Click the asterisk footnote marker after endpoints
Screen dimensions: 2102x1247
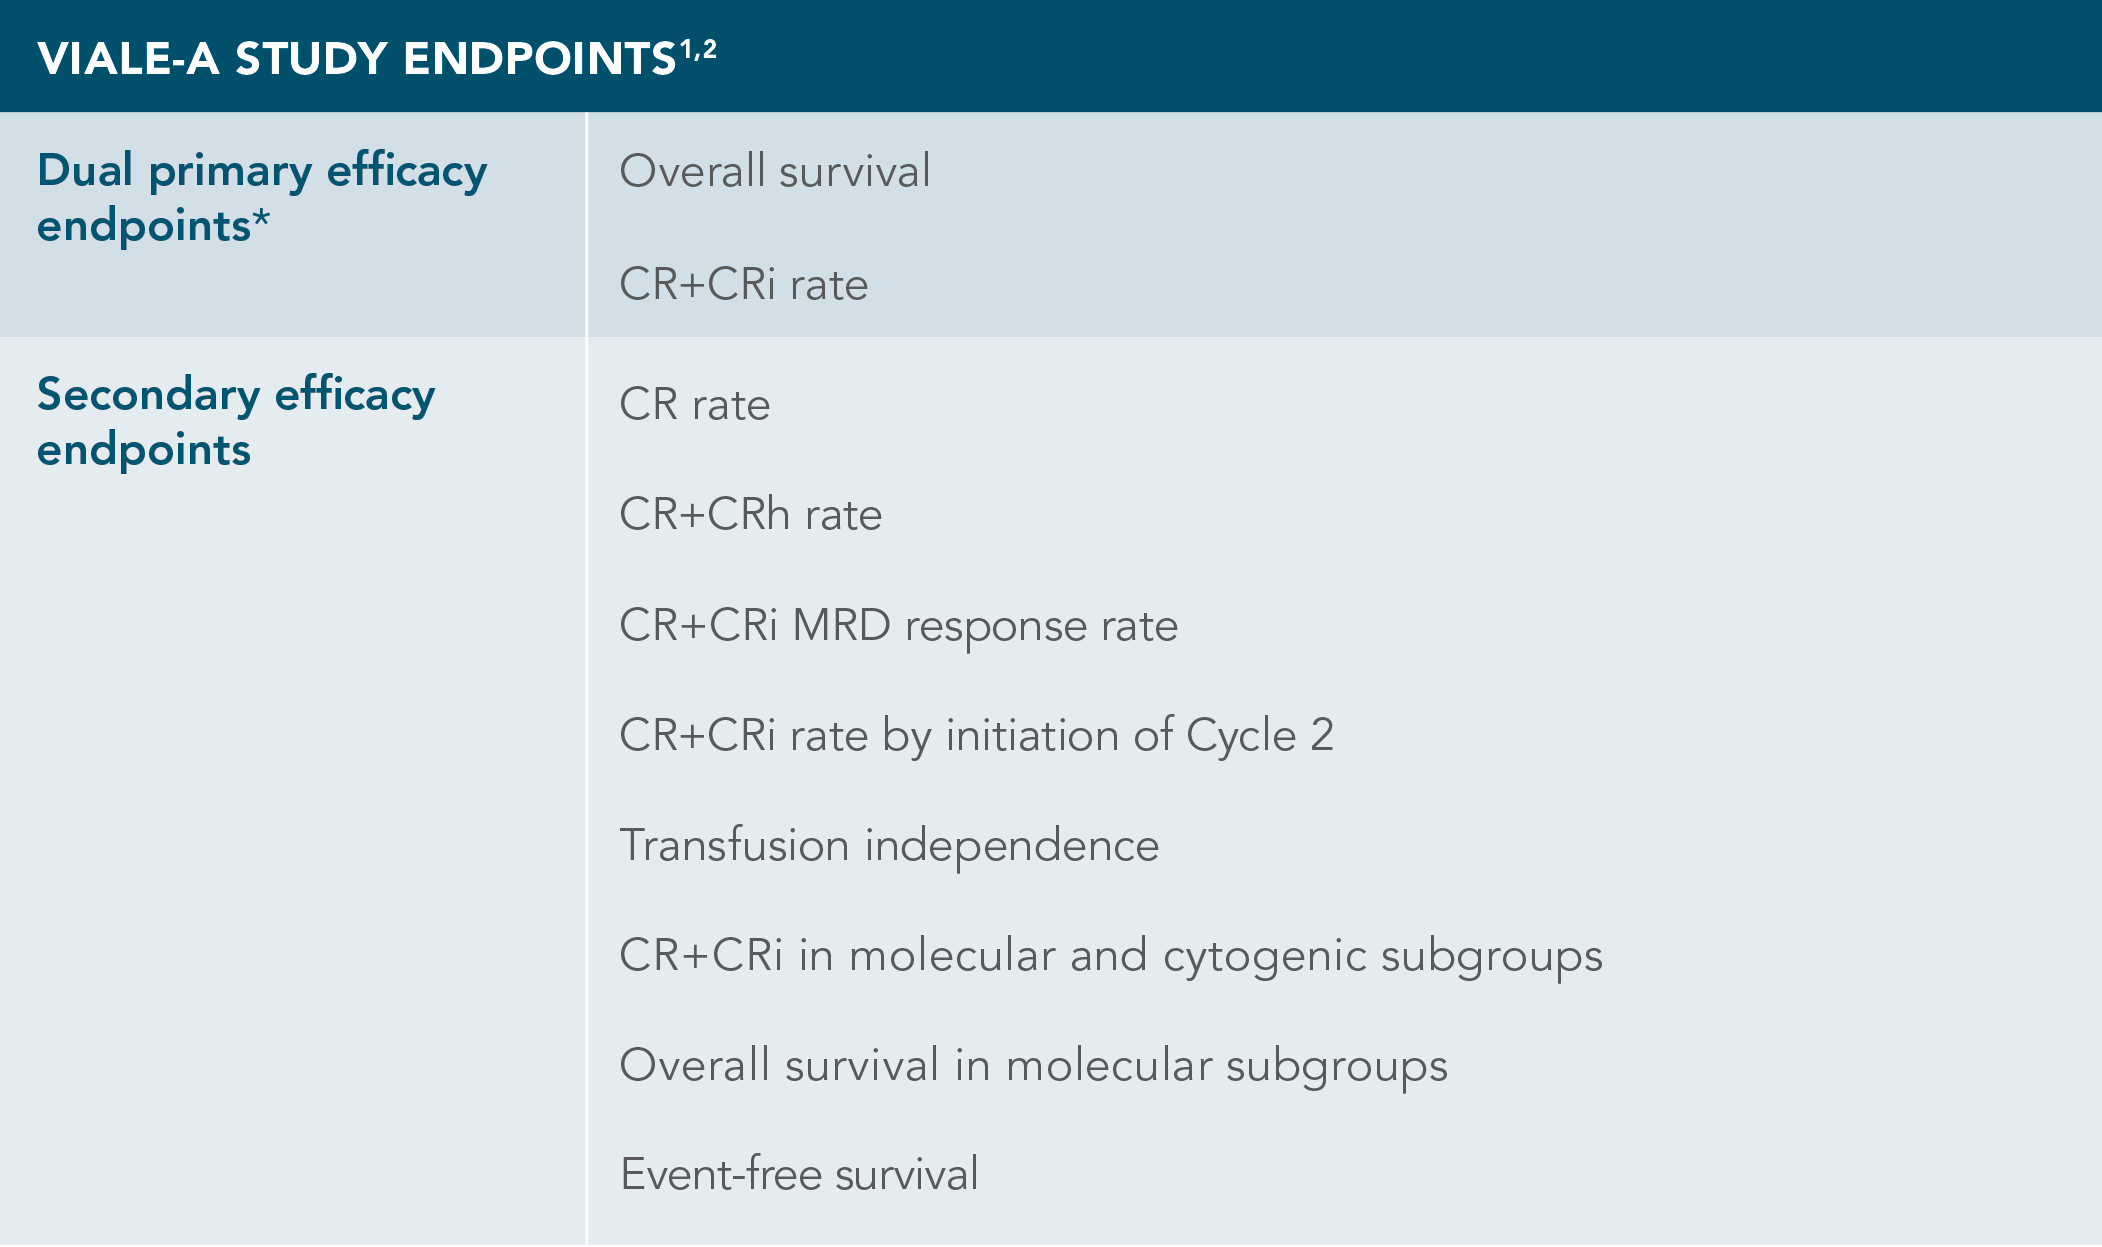(x=261, y=217)
